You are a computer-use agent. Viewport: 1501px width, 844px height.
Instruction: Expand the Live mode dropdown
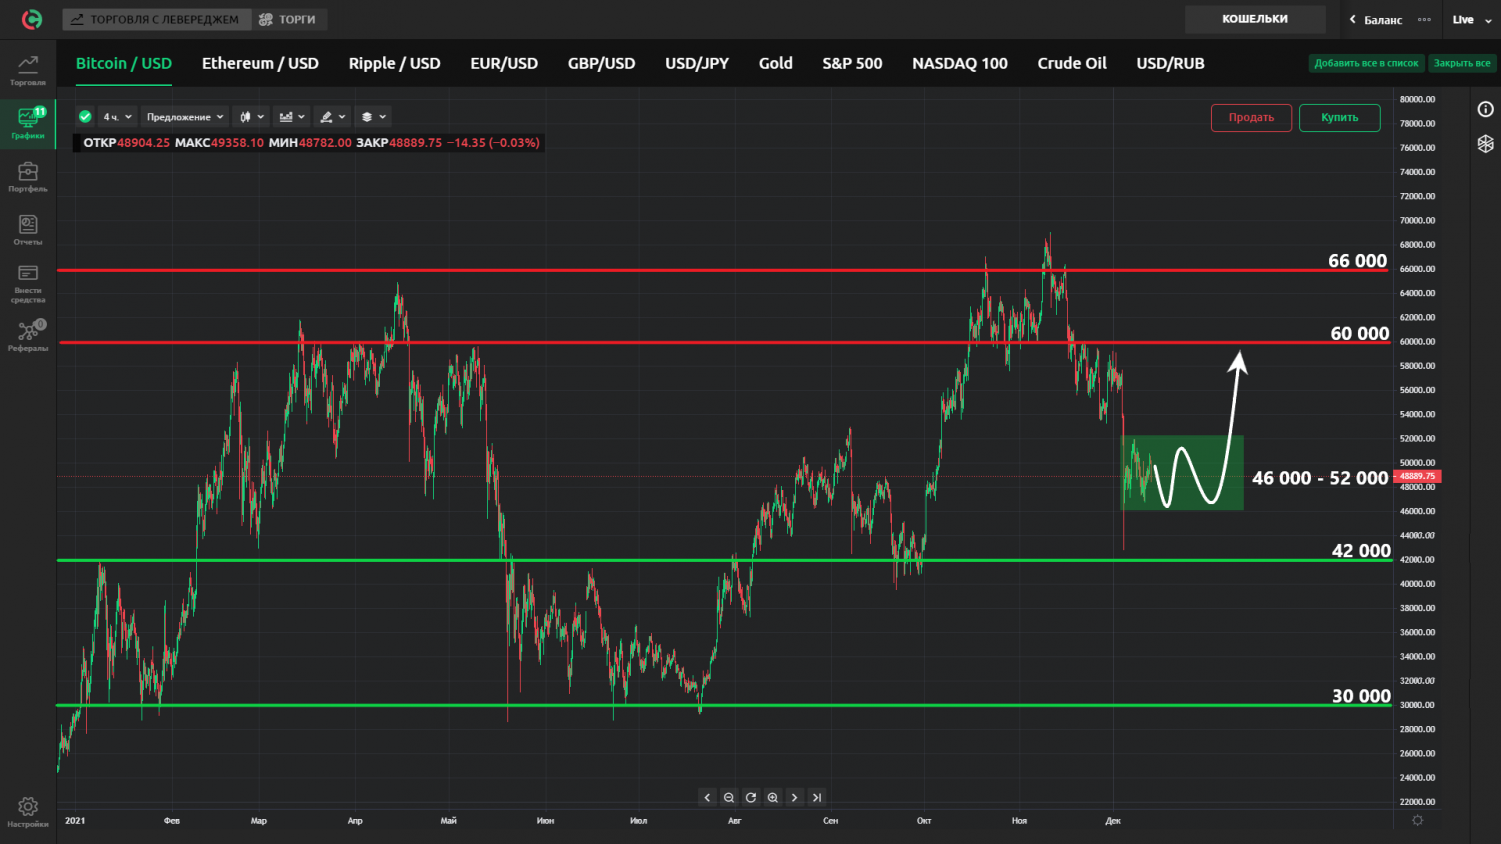pyautogui.click(x=1471, y=19)
